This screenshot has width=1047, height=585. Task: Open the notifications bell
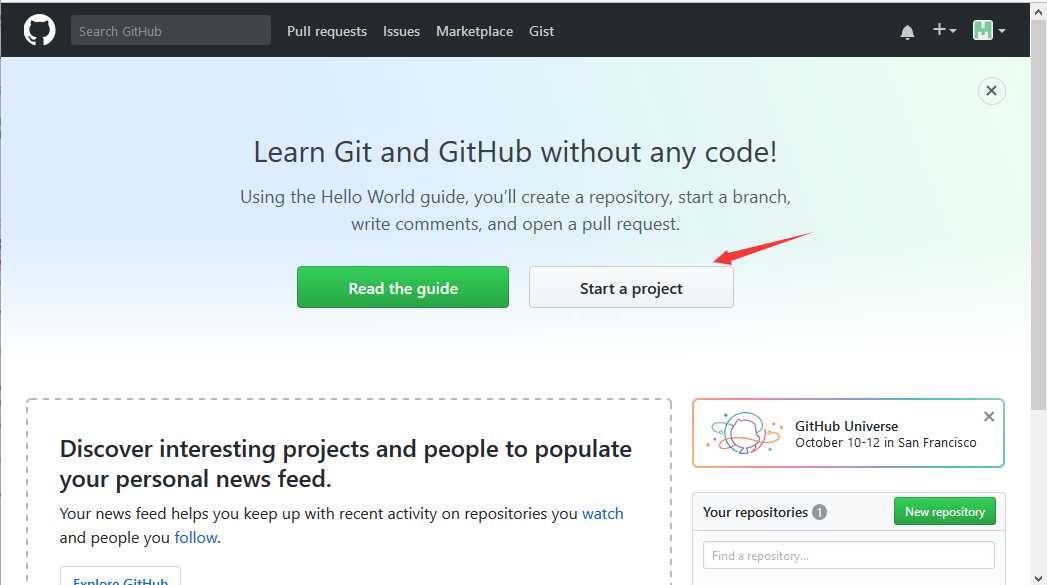(907, 31)
